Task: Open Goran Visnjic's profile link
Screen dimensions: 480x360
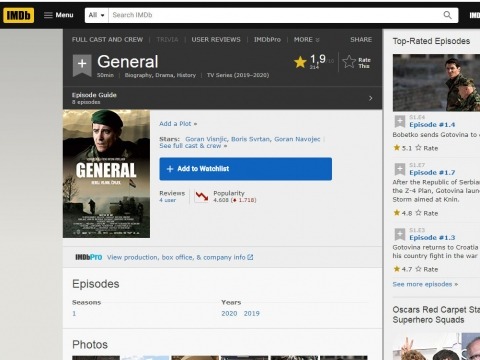Action: [x=206, y=139]
